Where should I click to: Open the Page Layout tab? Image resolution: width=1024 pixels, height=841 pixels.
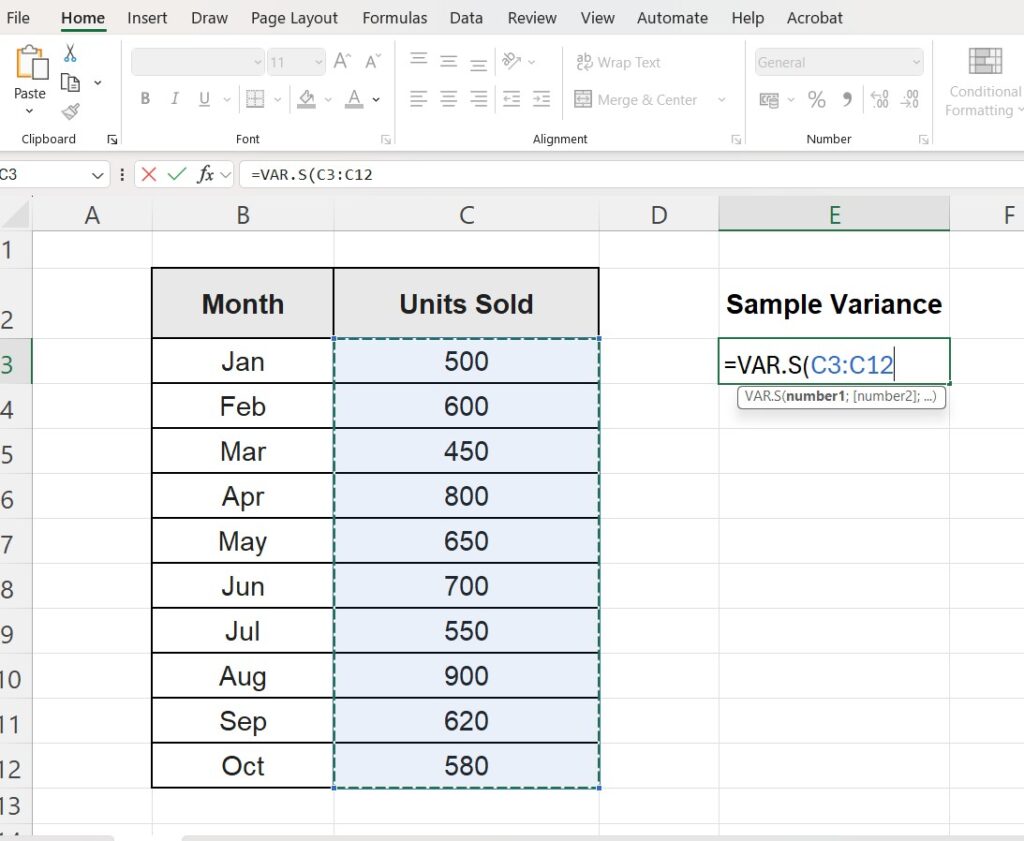point(294,18)
